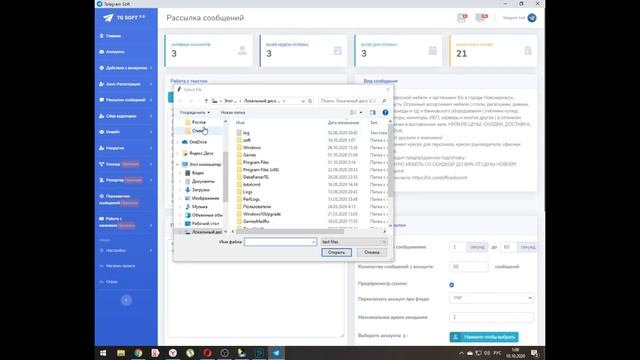
Task: Sort by Дата изменения column header
Action: (343, 122)
